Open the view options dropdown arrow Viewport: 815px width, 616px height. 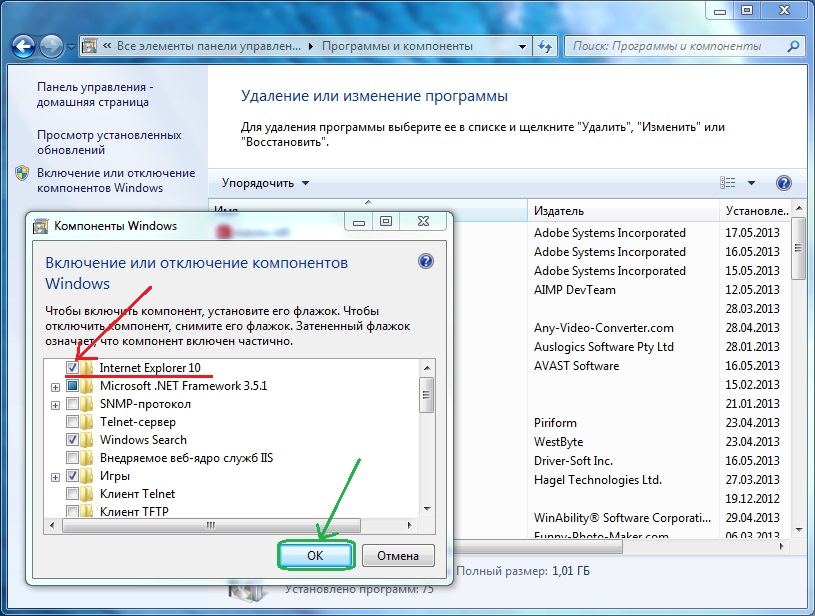[x=751, y=183]
